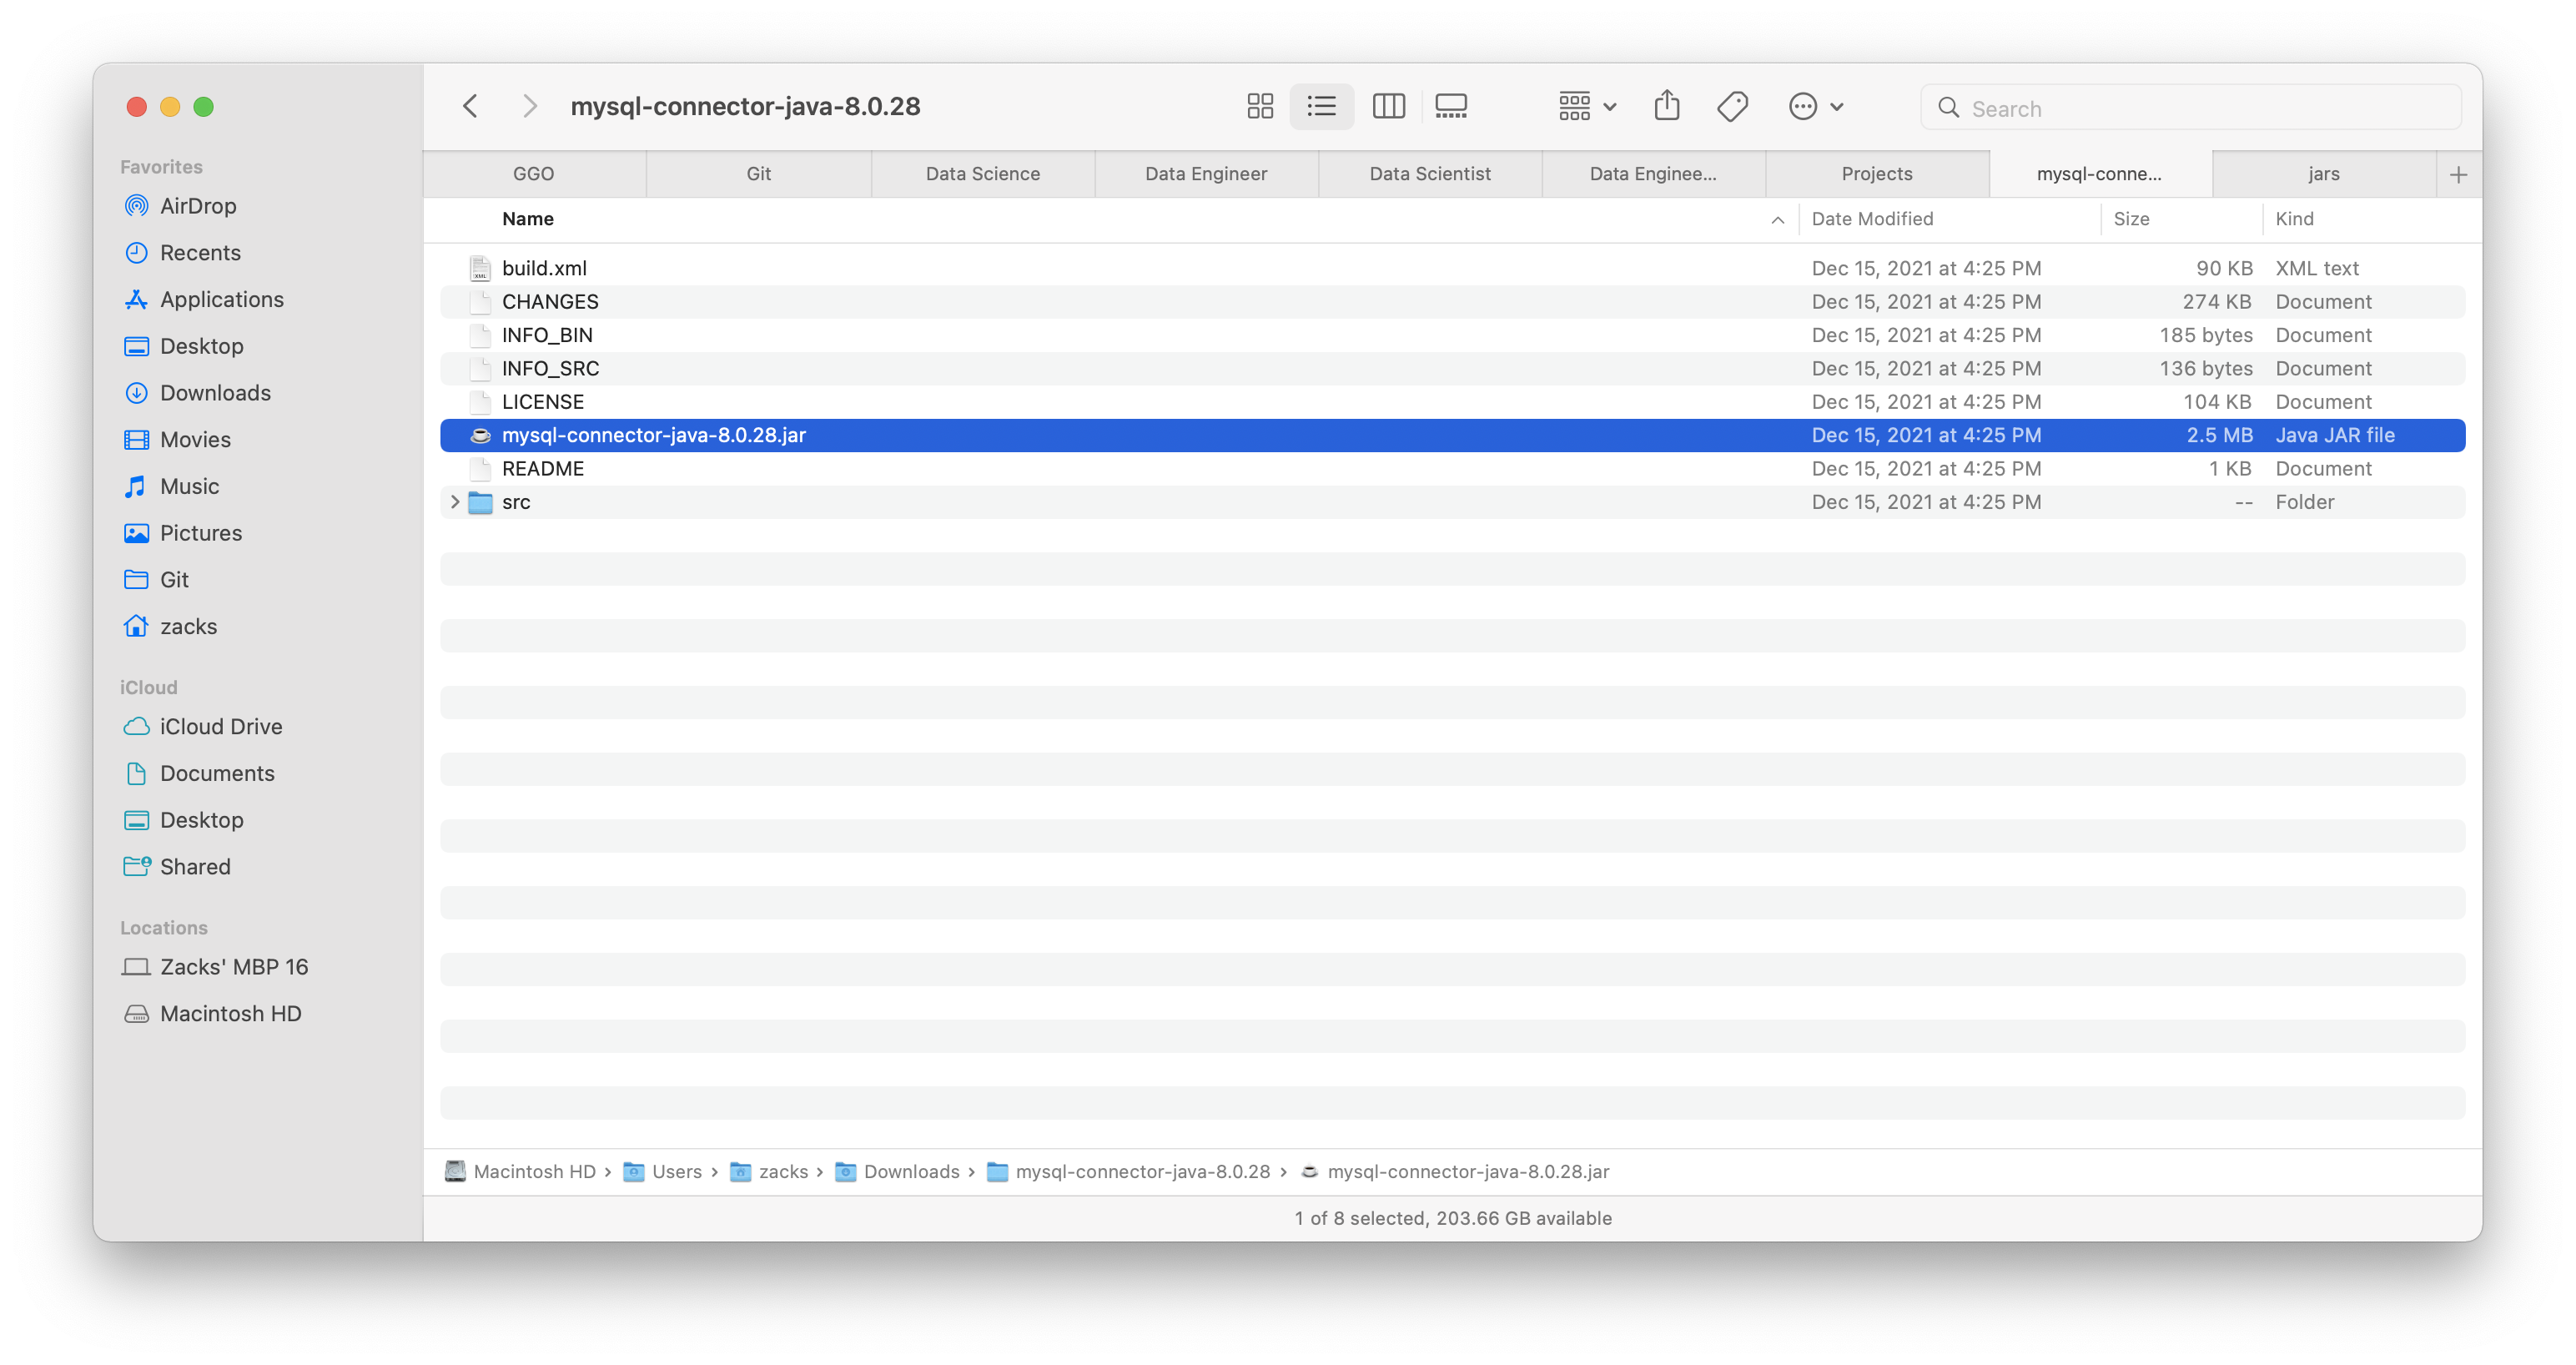Switch to the Data Science tab

tap(982, 174)
